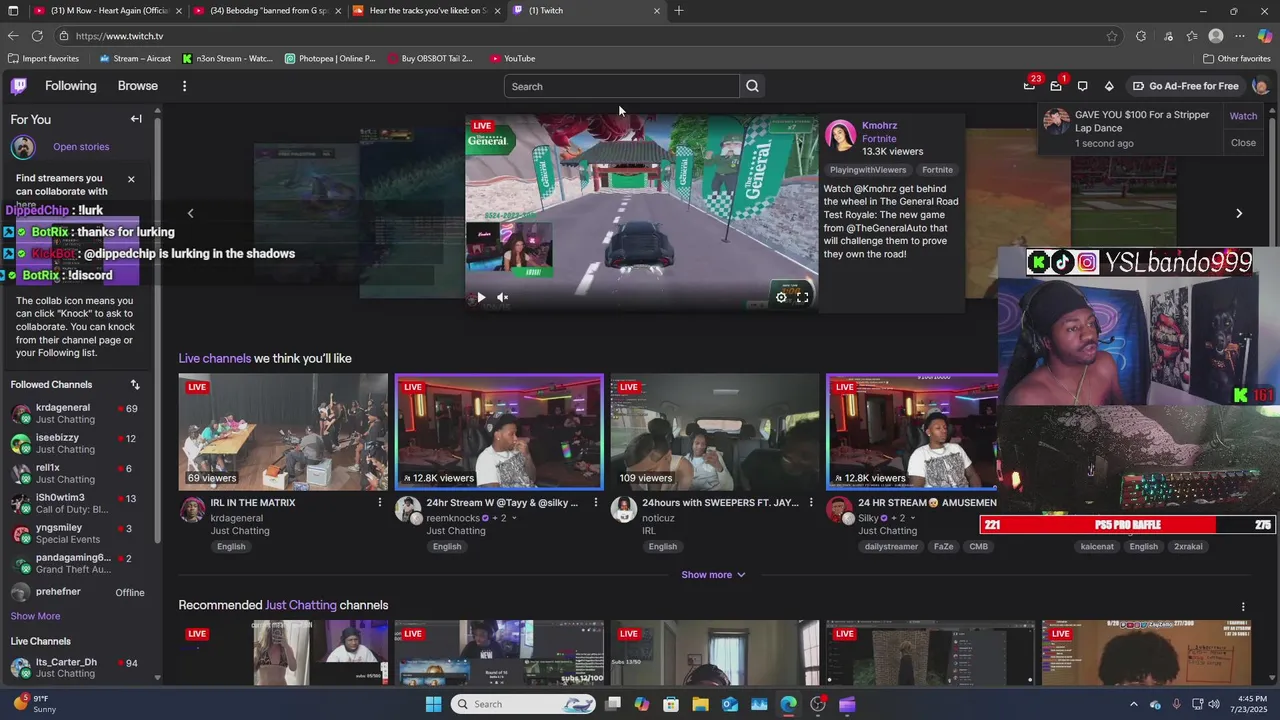Open weather widget showing 91°F
This screenshot has width=1280, height=720.
[x=33, y=704]
